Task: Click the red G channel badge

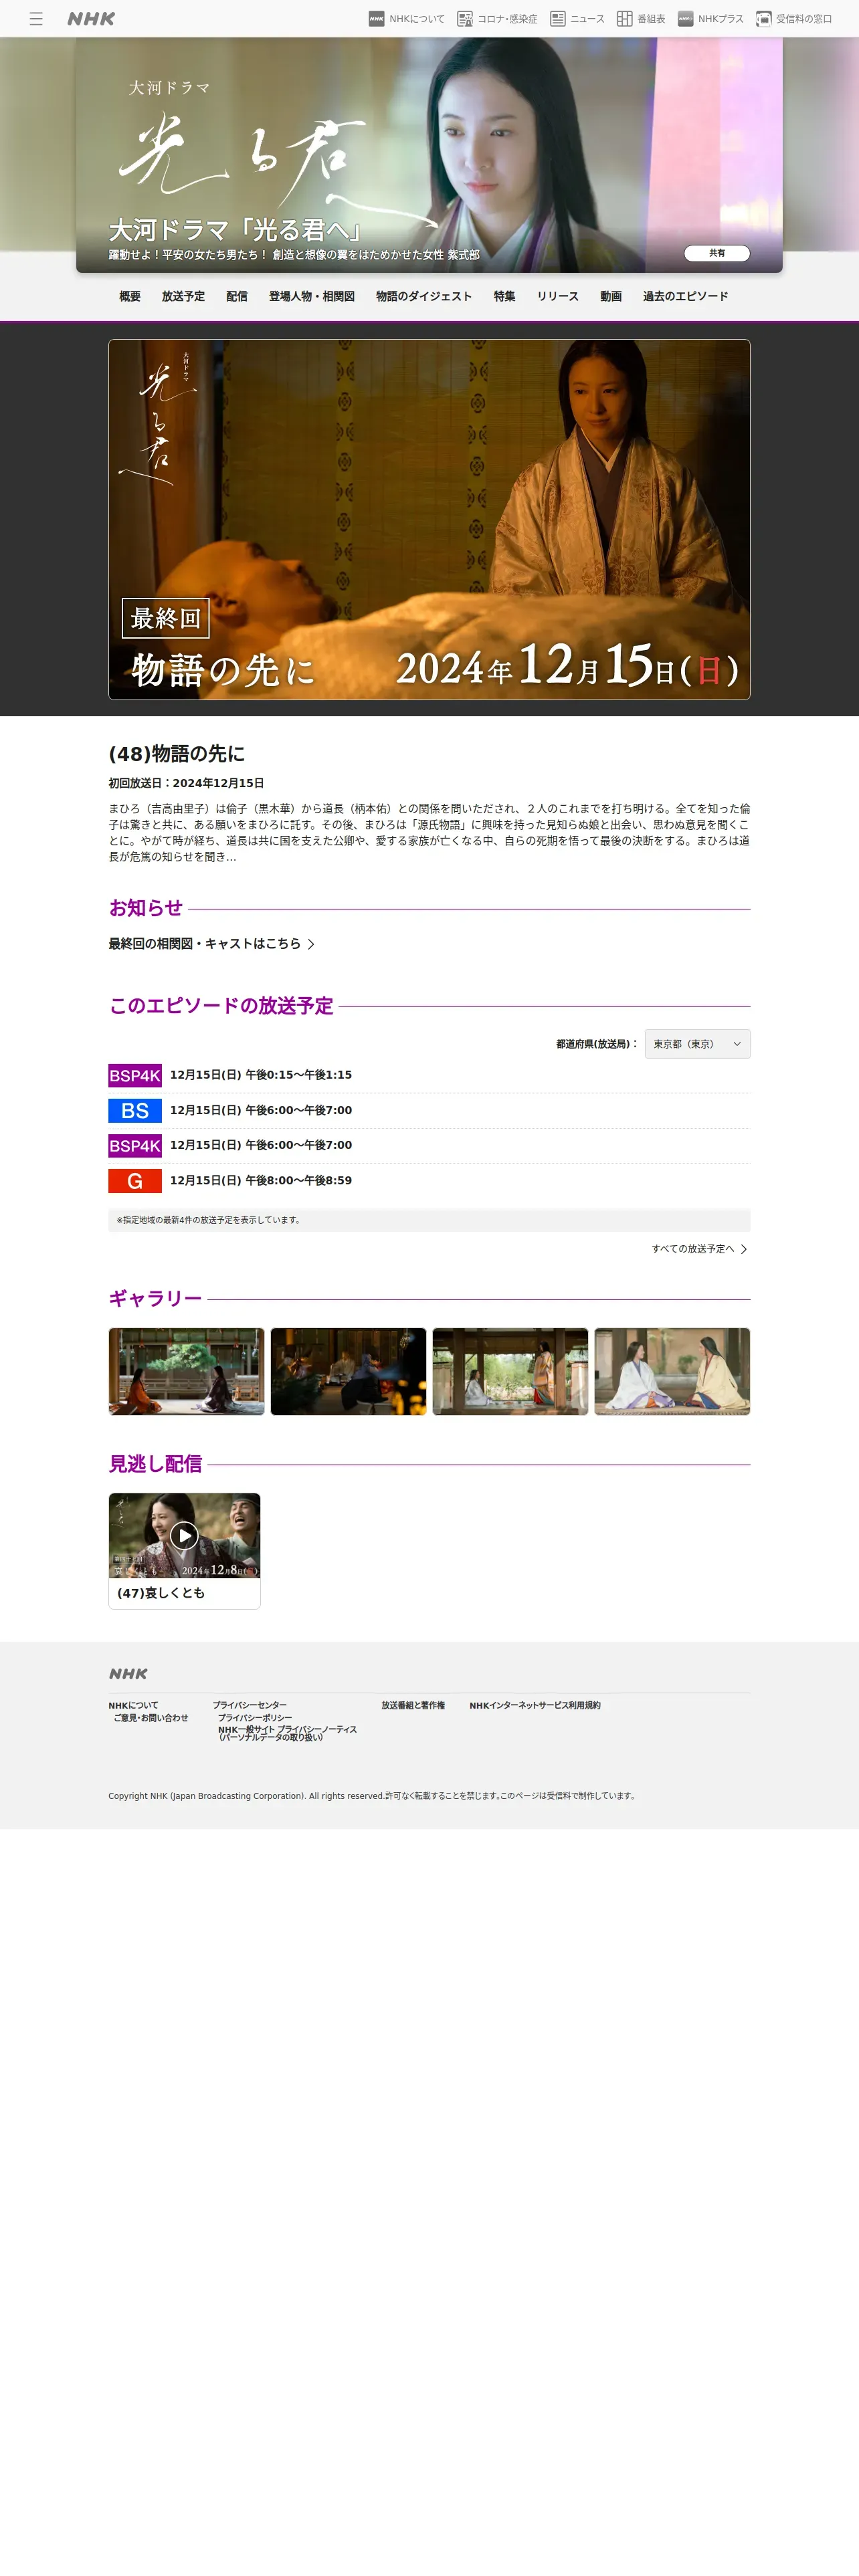Action: [x=135, y=1181]
